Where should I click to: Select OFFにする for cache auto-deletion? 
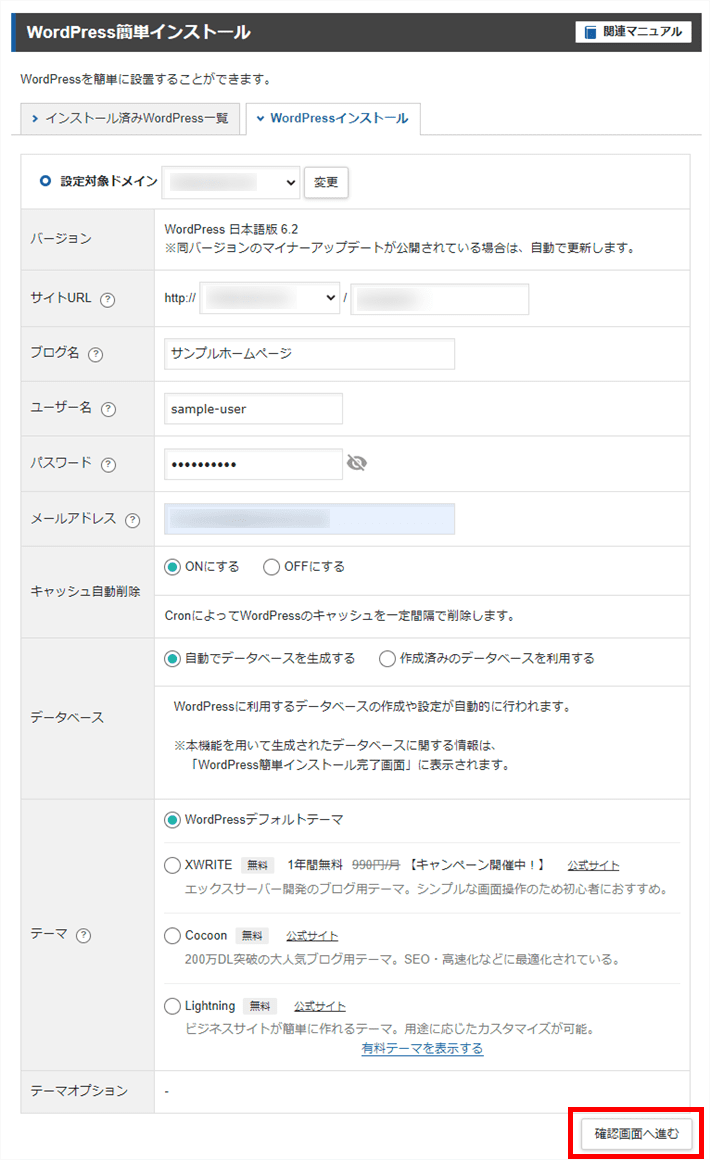270,565
